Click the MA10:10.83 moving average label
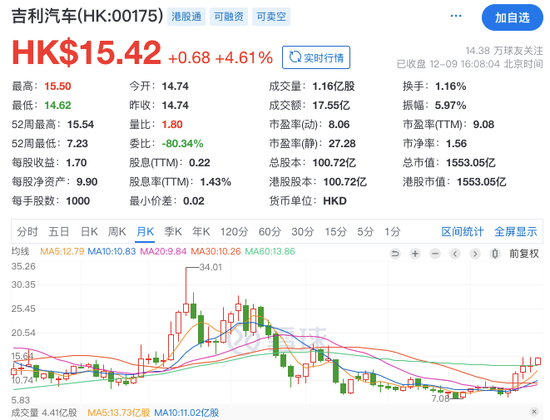The width and height of the screenshot is (550, 420). [112, 251]
